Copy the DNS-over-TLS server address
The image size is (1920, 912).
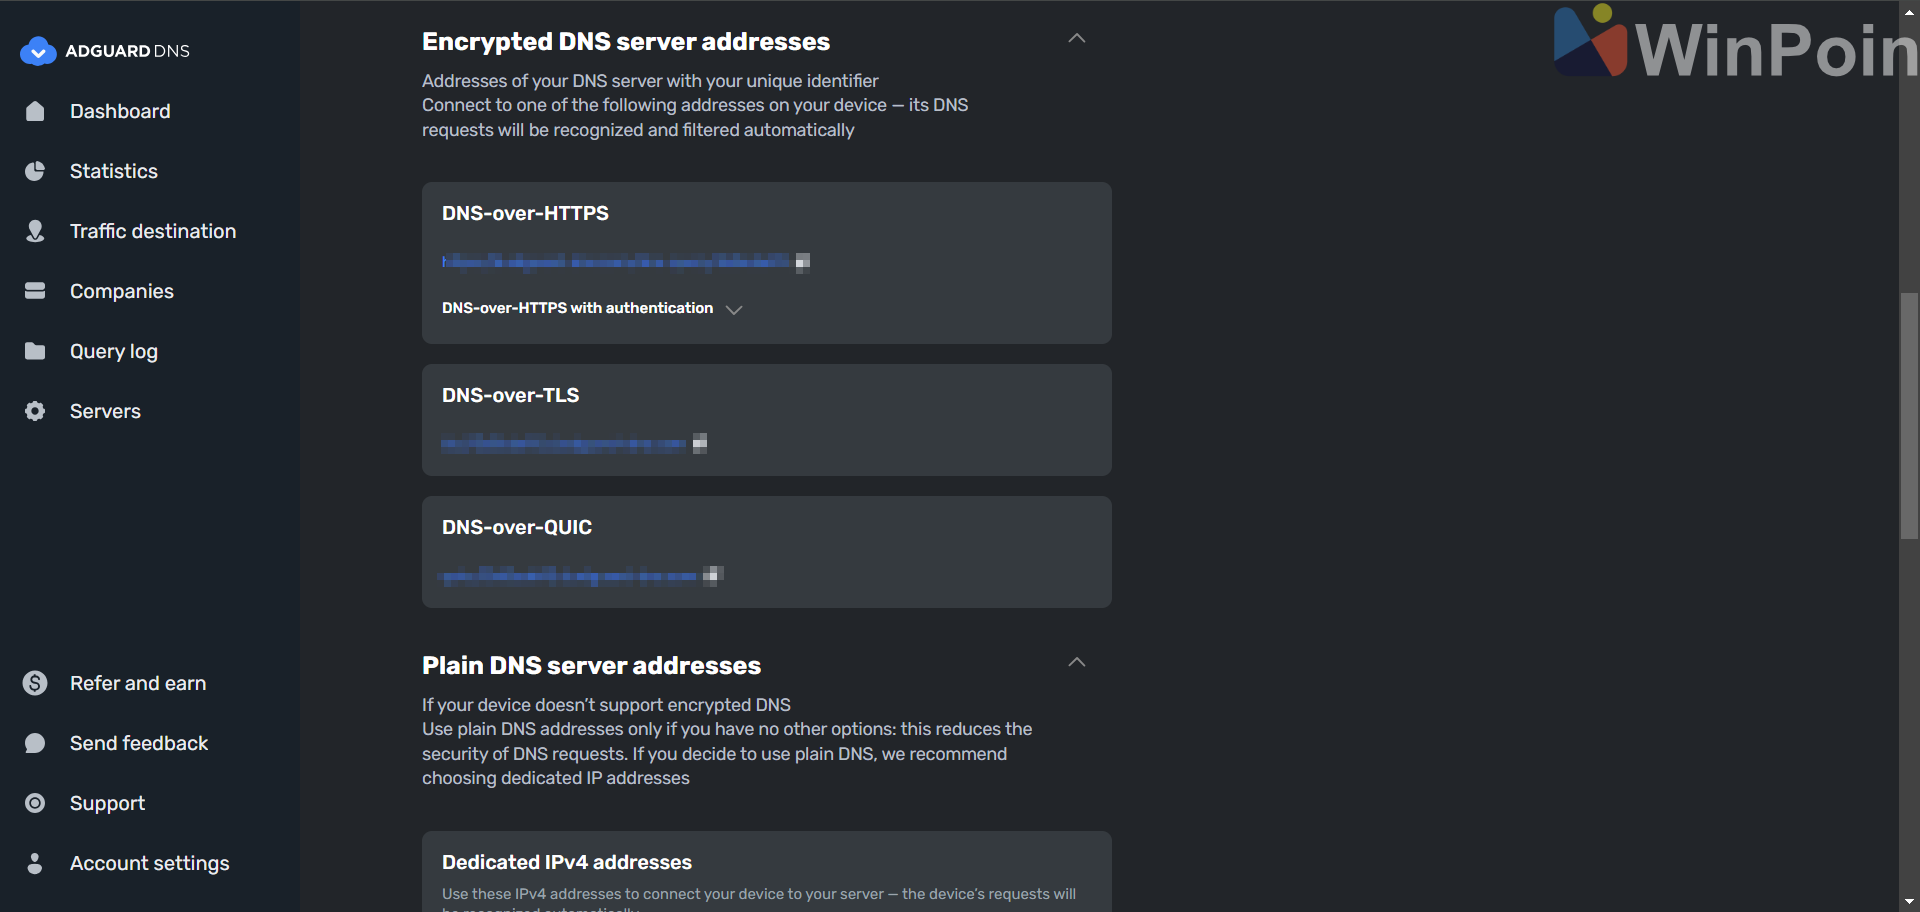(x=701, y=443)
